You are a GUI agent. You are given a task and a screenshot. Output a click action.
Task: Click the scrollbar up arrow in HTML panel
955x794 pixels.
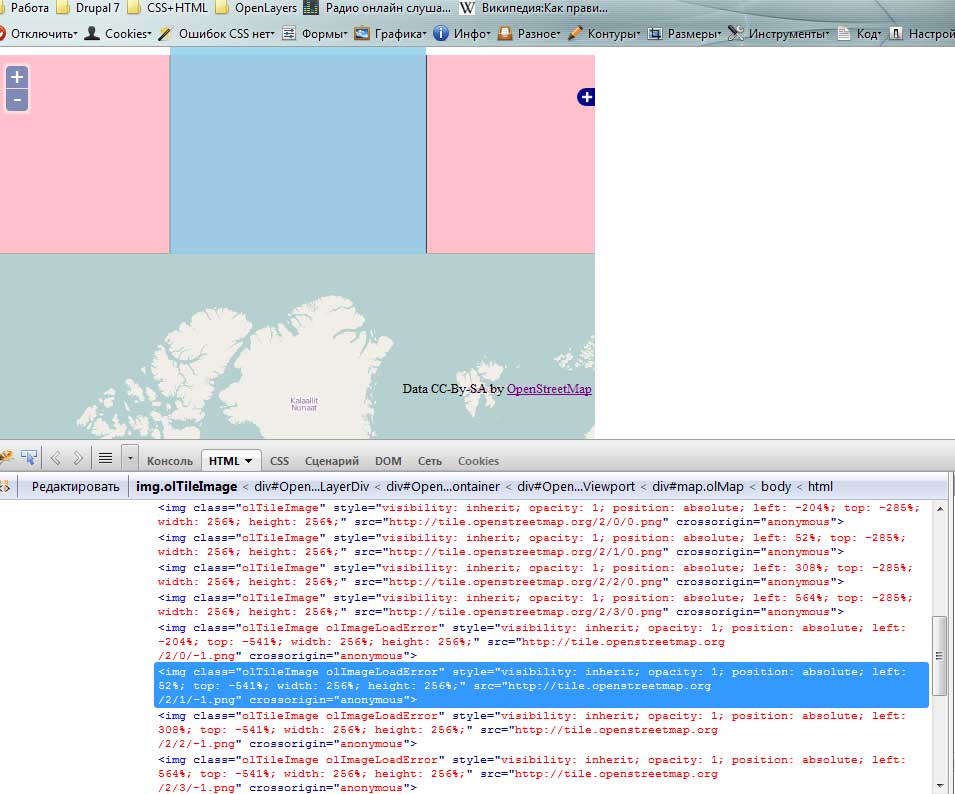pyautogui.click(x=940, y=508)
